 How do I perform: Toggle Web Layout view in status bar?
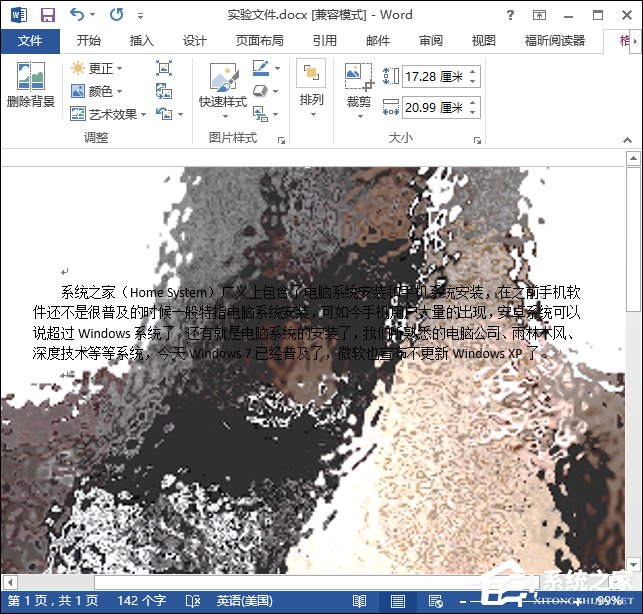pyautogui.click(x=436, y=601)
